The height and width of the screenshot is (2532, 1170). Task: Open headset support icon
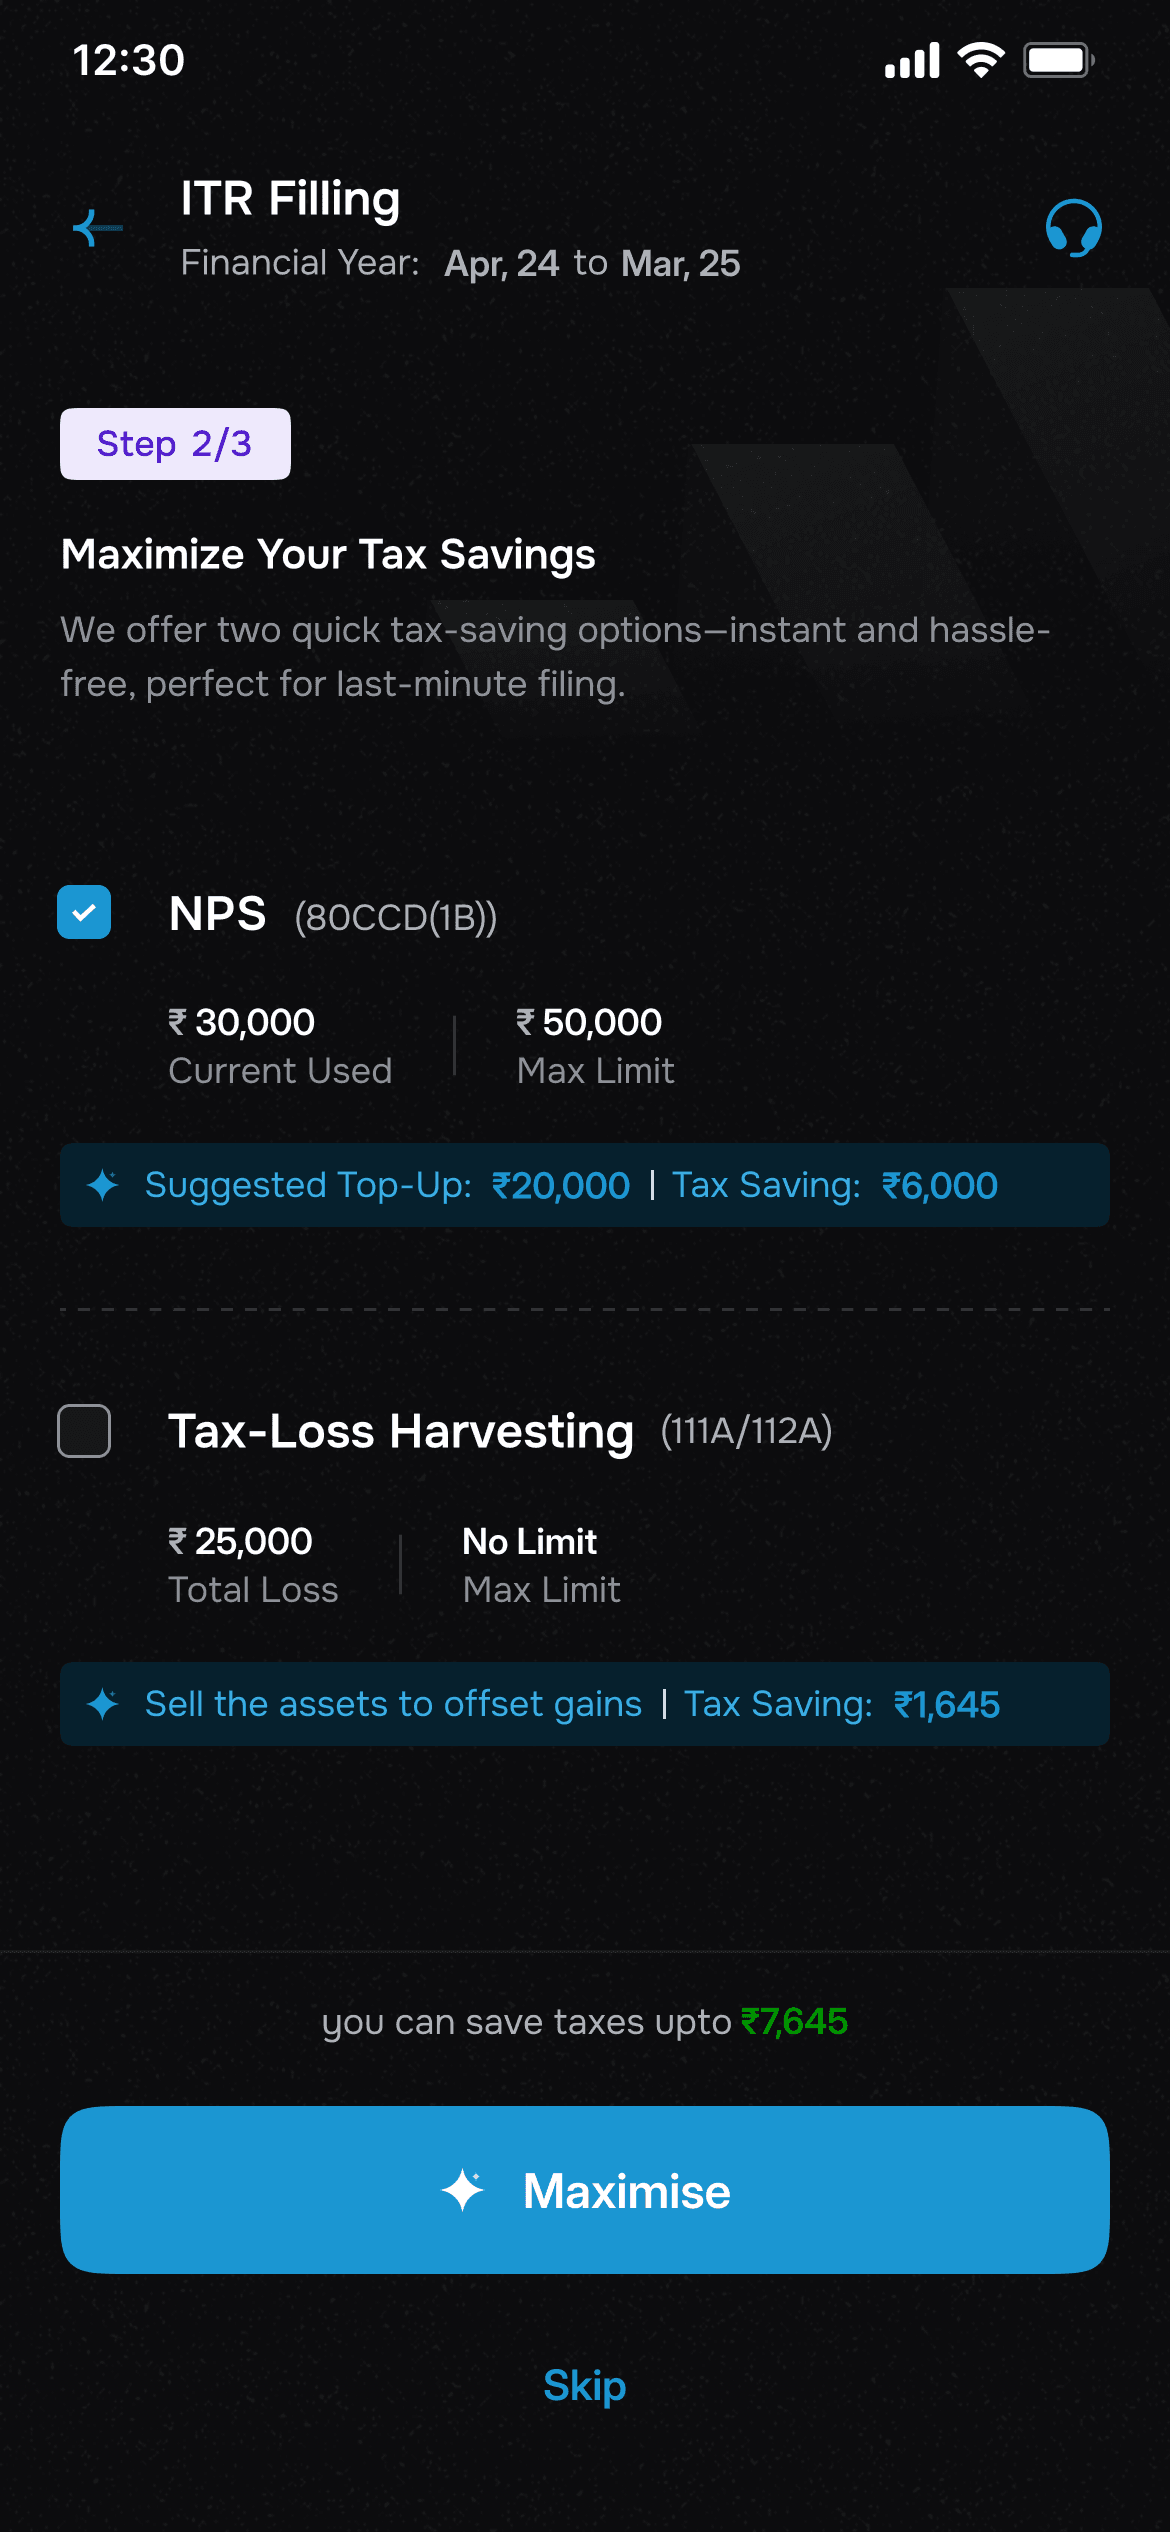click(x=1073, y=228)
